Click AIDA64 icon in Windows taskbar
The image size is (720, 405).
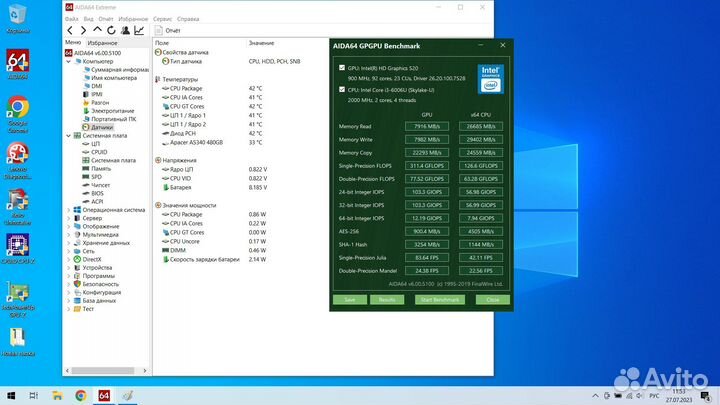[x=103, y=395]
